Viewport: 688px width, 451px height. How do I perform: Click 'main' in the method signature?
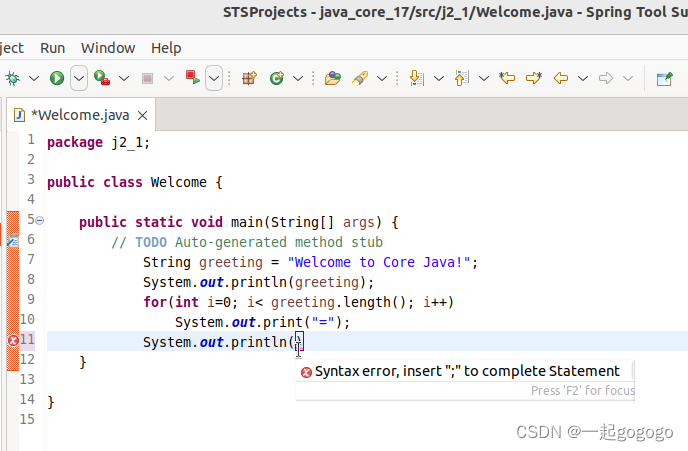247,222
